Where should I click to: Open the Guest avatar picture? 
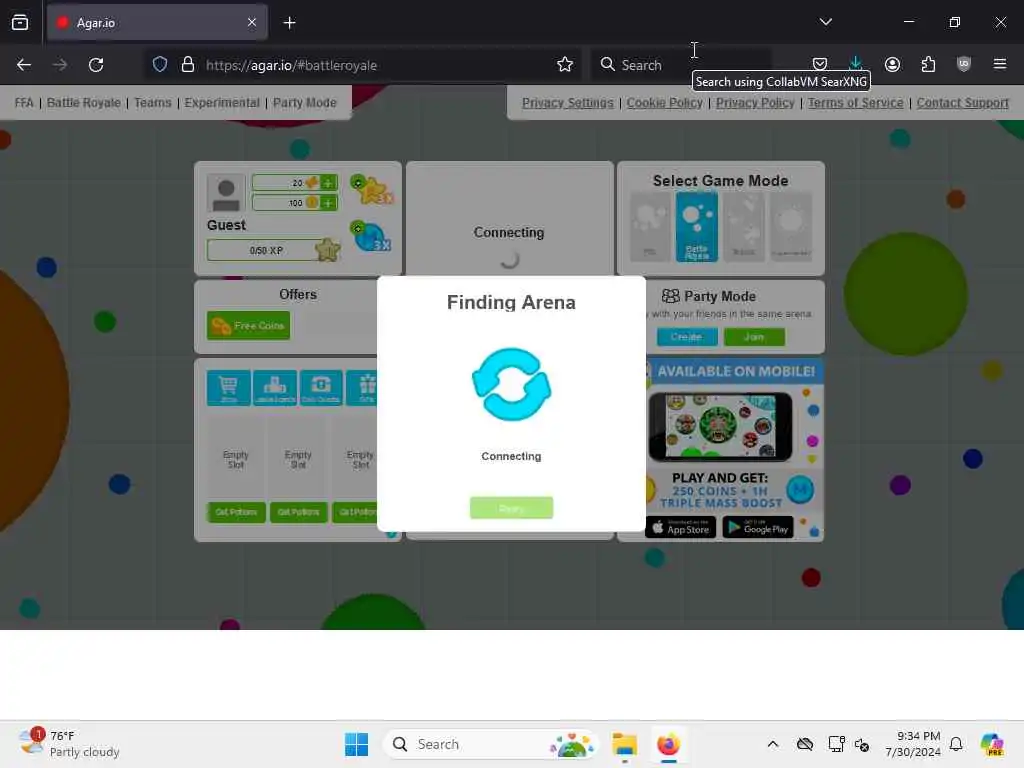pos(226,193)
